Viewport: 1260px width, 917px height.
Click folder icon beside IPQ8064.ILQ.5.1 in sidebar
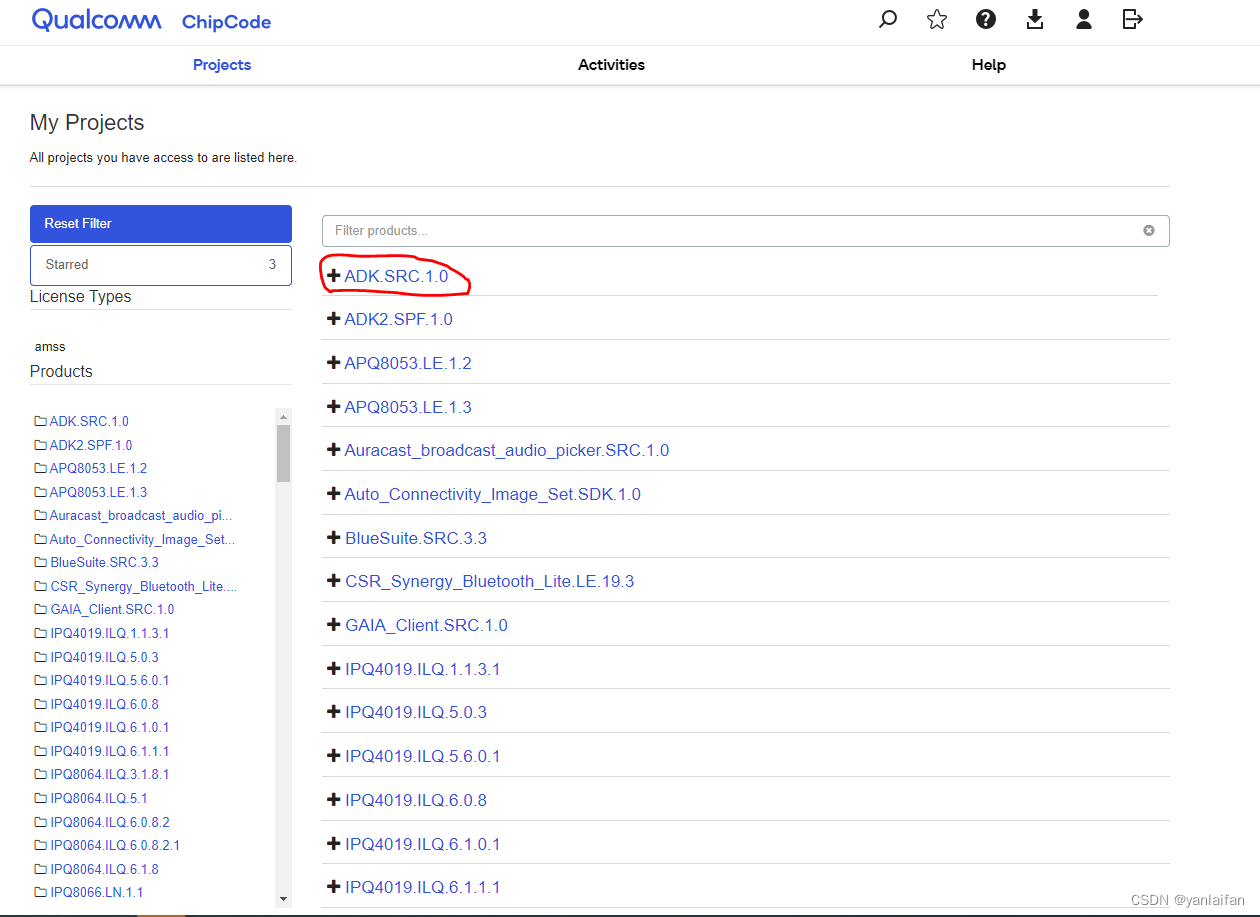pyautogui.click(x=41, y=798)
